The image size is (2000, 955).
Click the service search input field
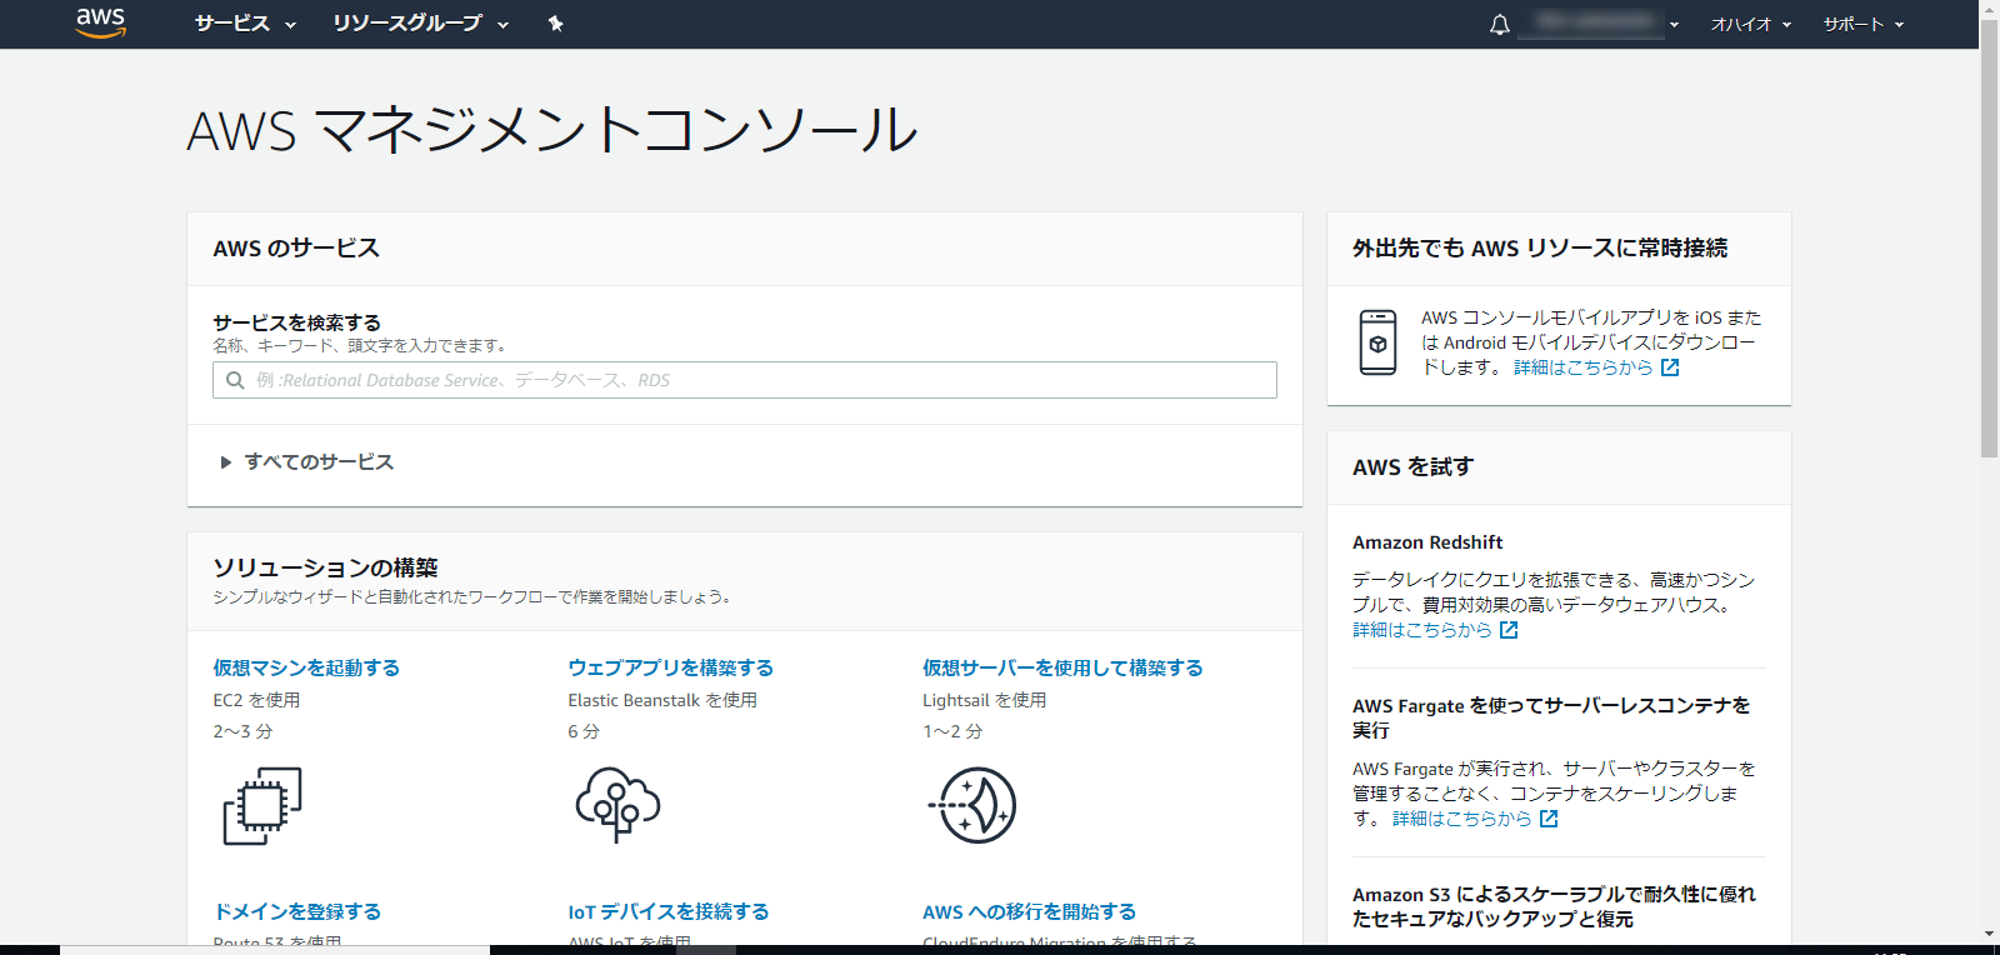(x=744, y=380)
